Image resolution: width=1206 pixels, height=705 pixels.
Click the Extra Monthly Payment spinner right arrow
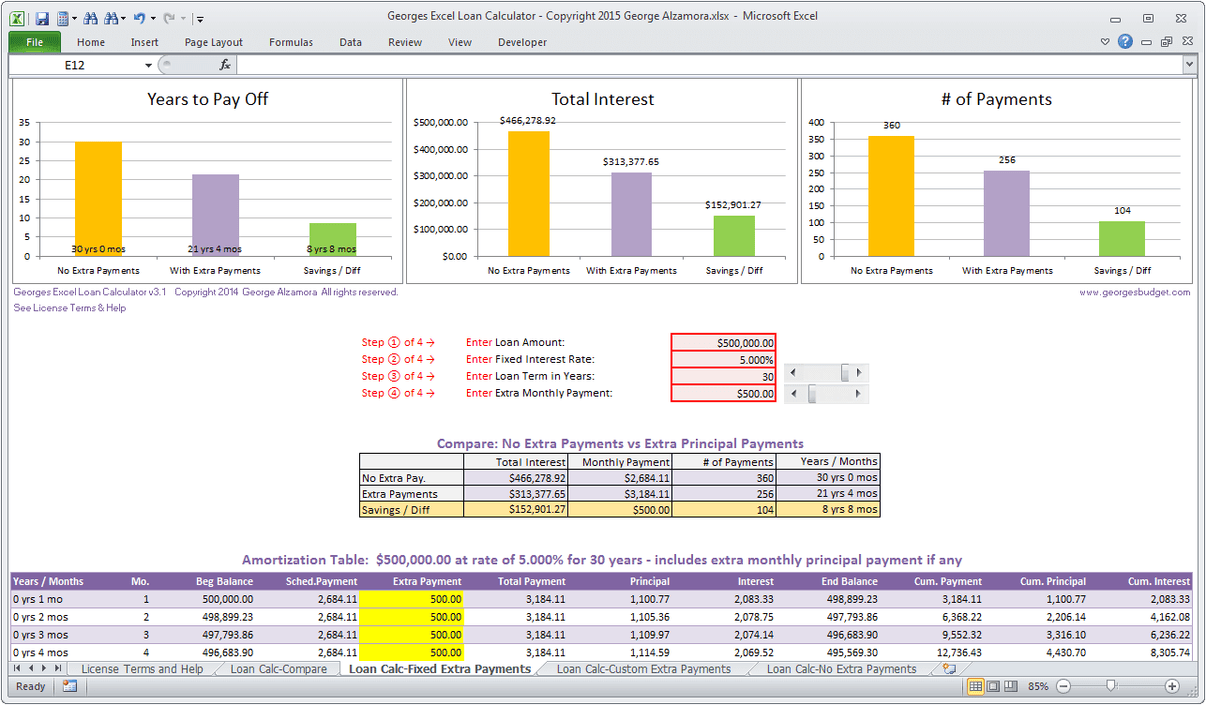coord(858,393)
